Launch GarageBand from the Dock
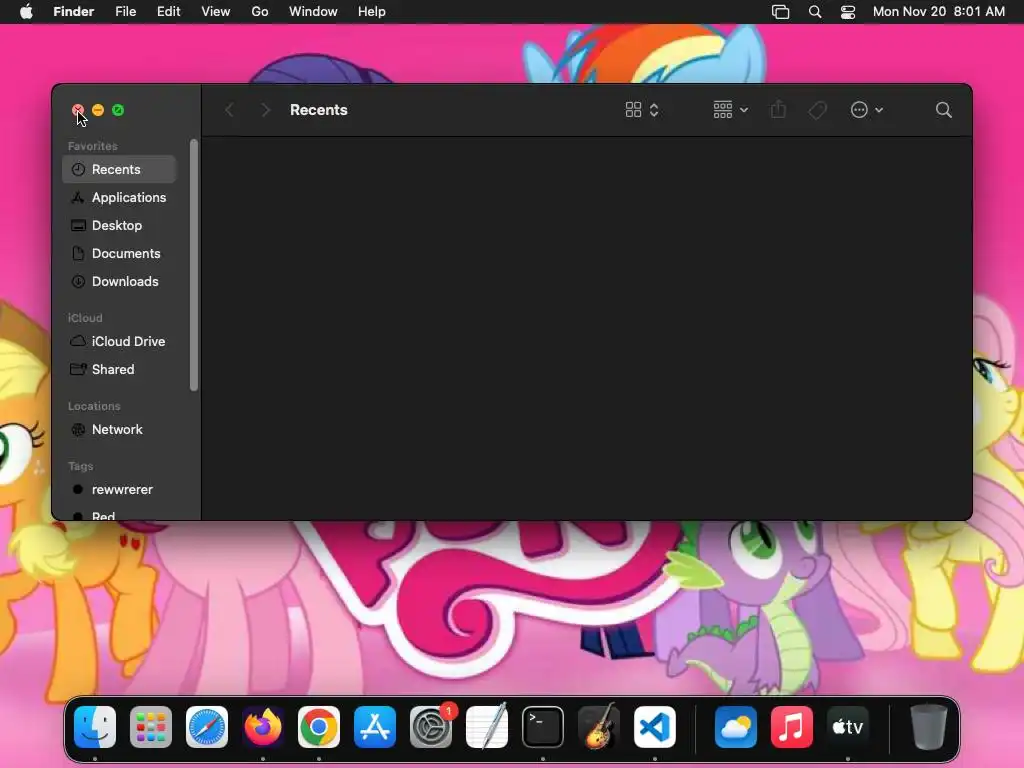Viewport: 1024px width, 768px height. tap(599, 727)
